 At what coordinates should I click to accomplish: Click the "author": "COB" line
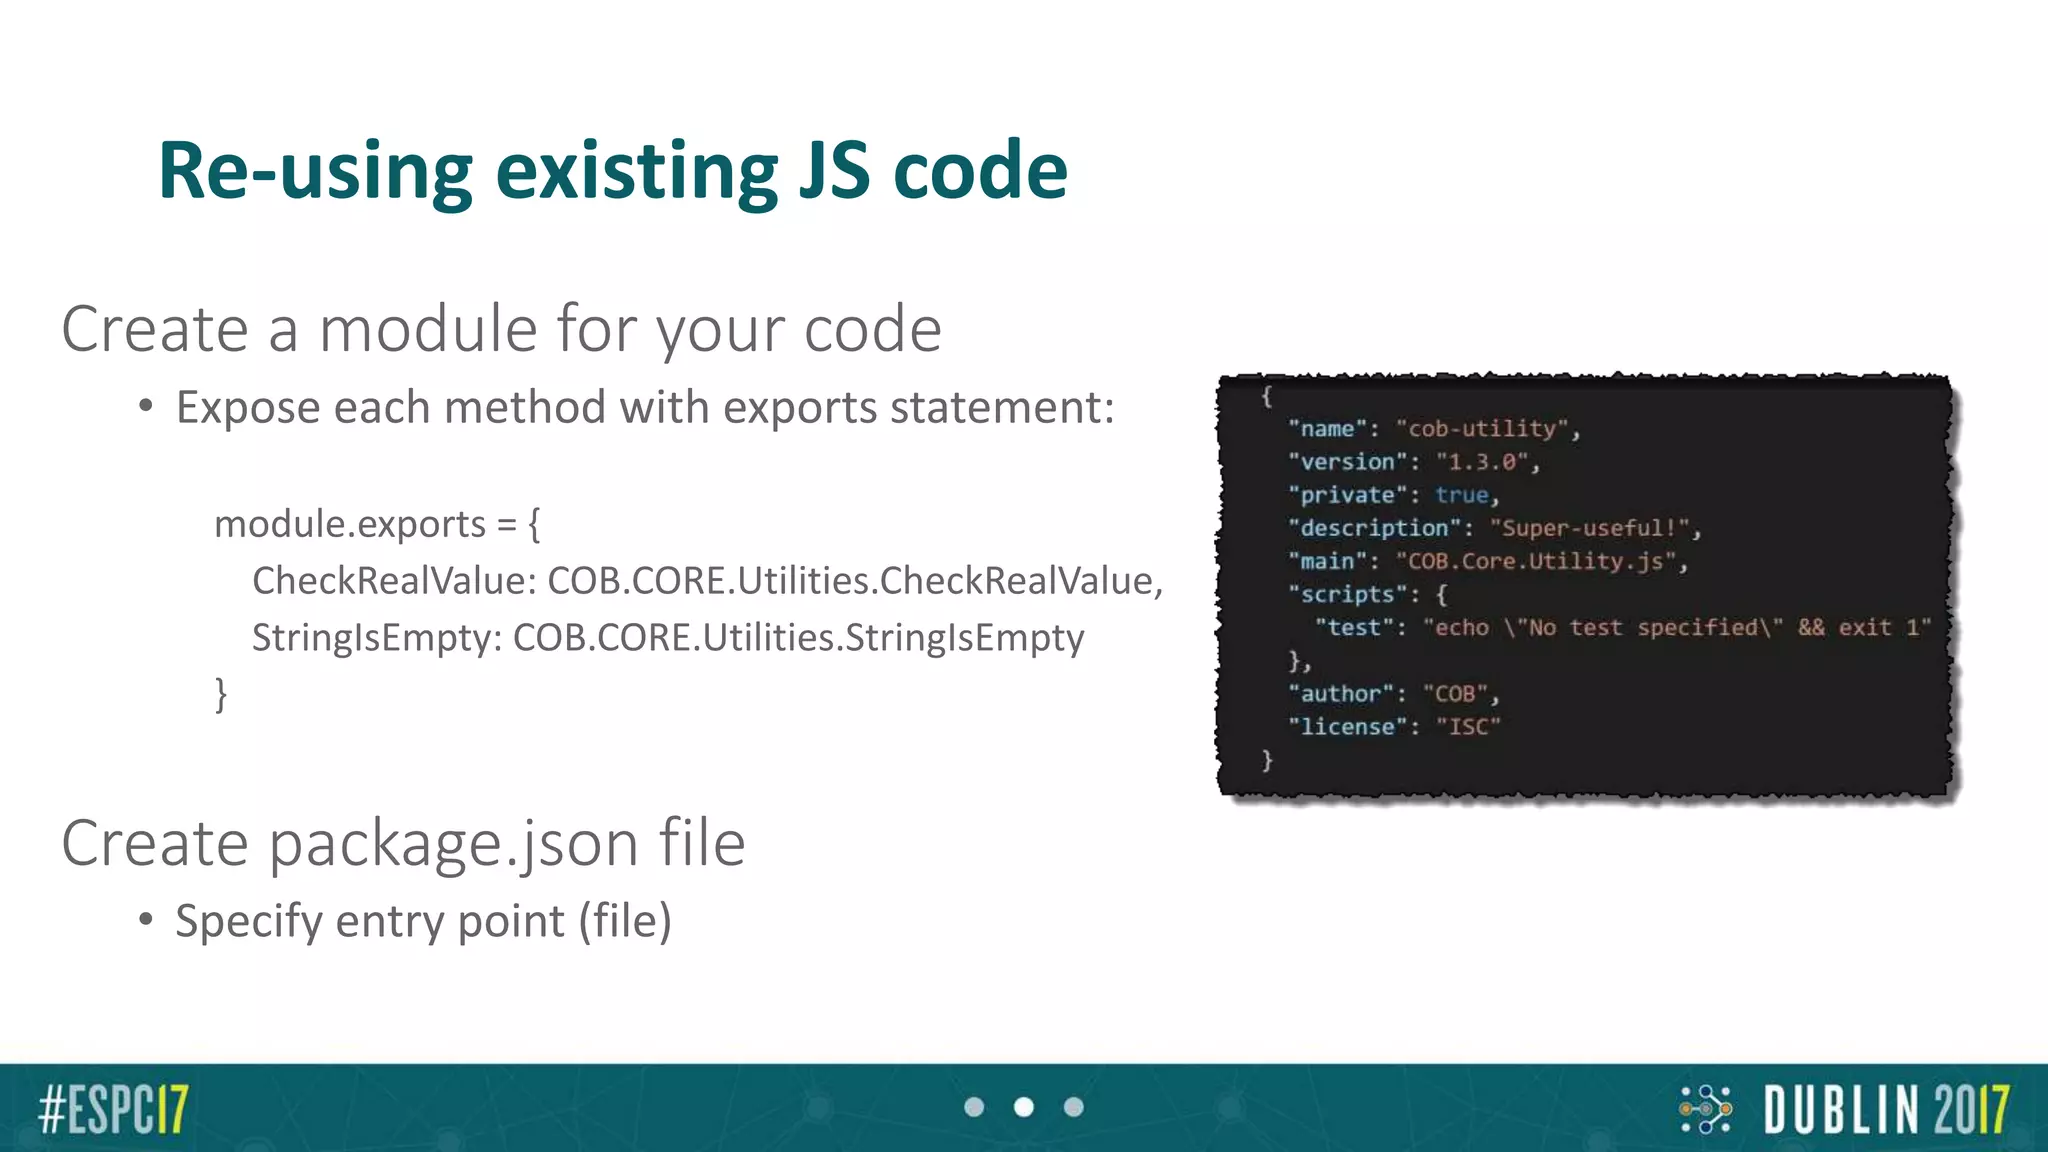(x=1394, y=694)
